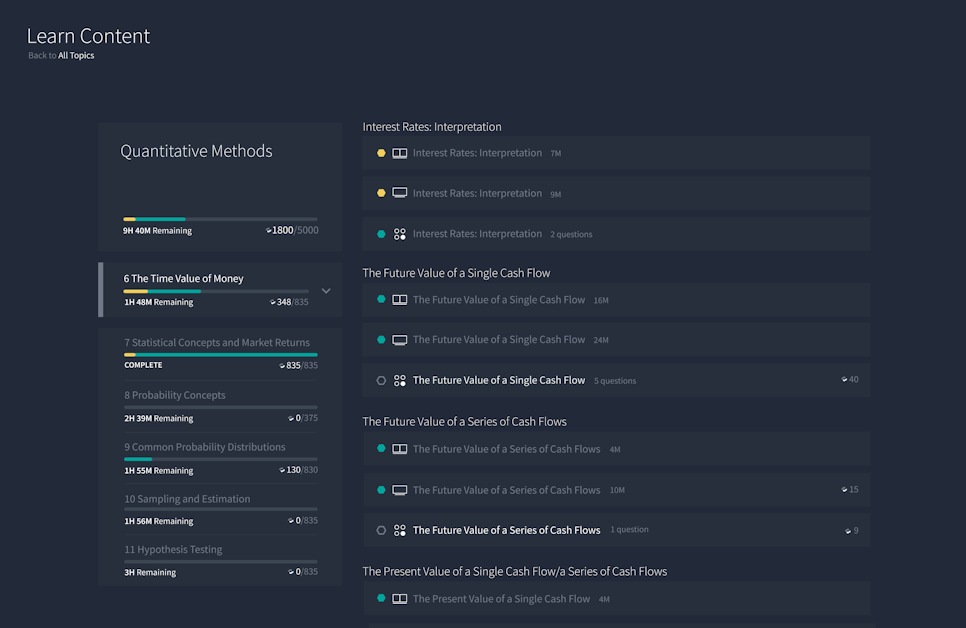Select 11 Hypothesis Testing topic

point(173,549)
